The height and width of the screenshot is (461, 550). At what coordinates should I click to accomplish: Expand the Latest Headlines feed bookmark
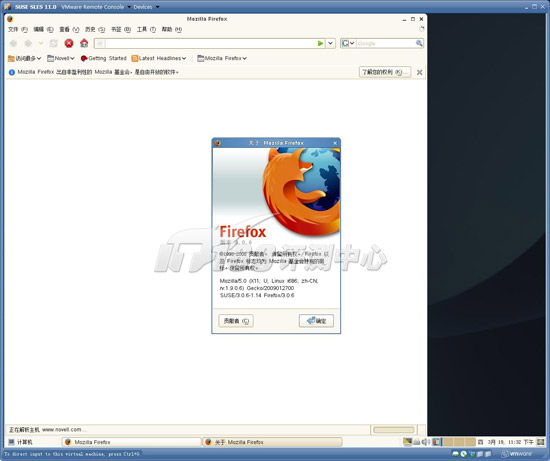pyautogui.click(x=159, y=58)
